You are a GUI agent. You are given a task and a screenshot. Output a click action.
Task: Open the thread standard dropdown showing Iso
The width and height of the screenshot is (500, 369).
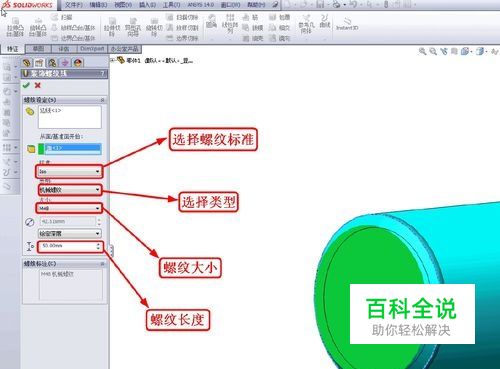point(69,171)
